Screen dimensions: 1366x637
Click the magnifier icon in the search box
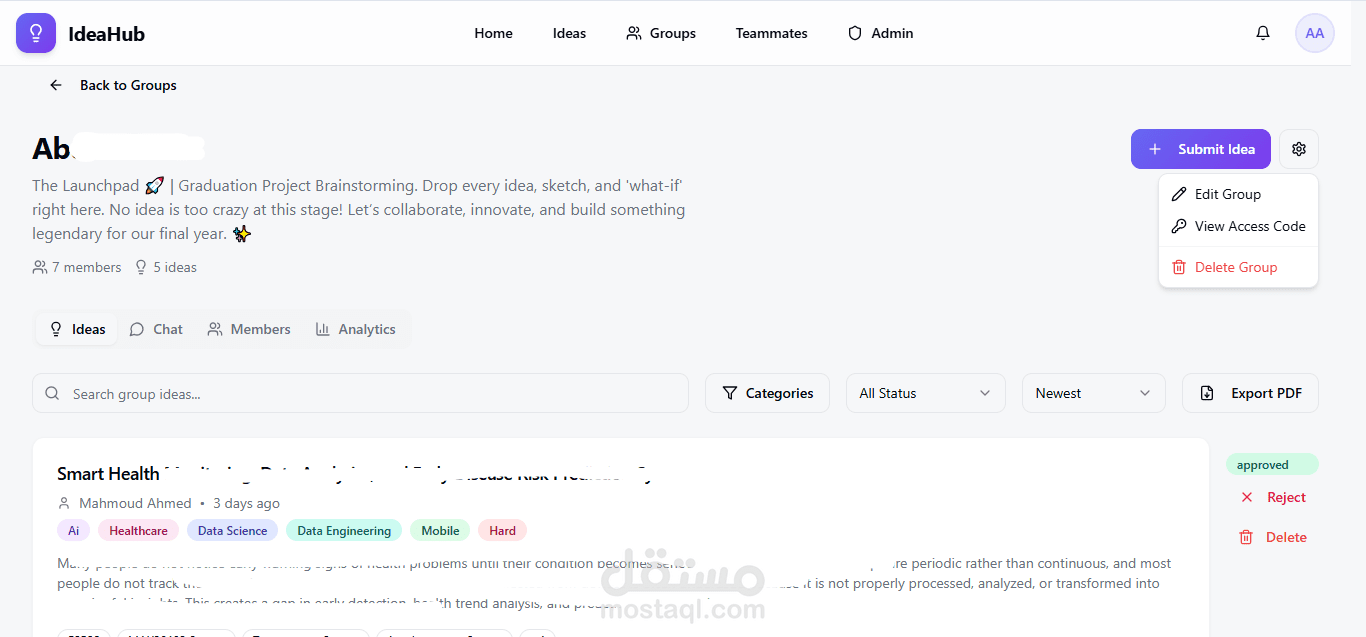pos(53,393)
